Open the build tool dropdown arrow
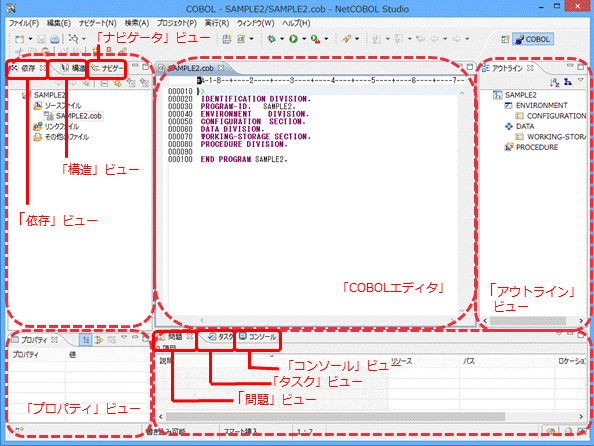This screenshot has height=446, width=594. point(84,39)
